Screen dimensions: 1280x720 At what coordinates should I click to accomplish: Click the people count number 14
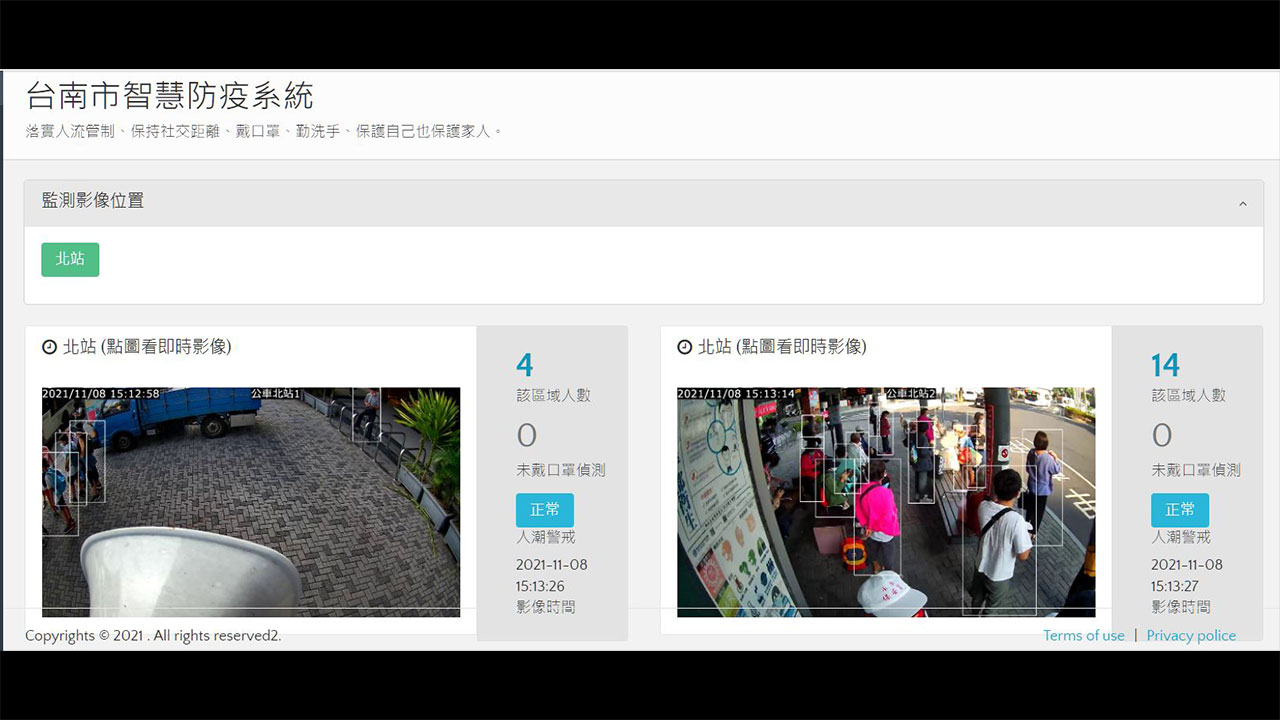[1165, 365]
